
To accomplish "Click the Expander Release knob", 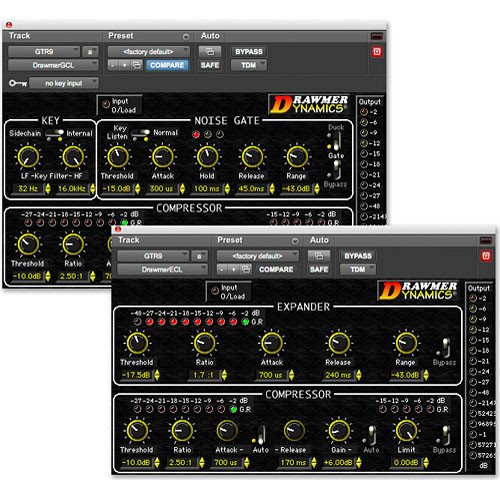I will (x=339, y=343).
